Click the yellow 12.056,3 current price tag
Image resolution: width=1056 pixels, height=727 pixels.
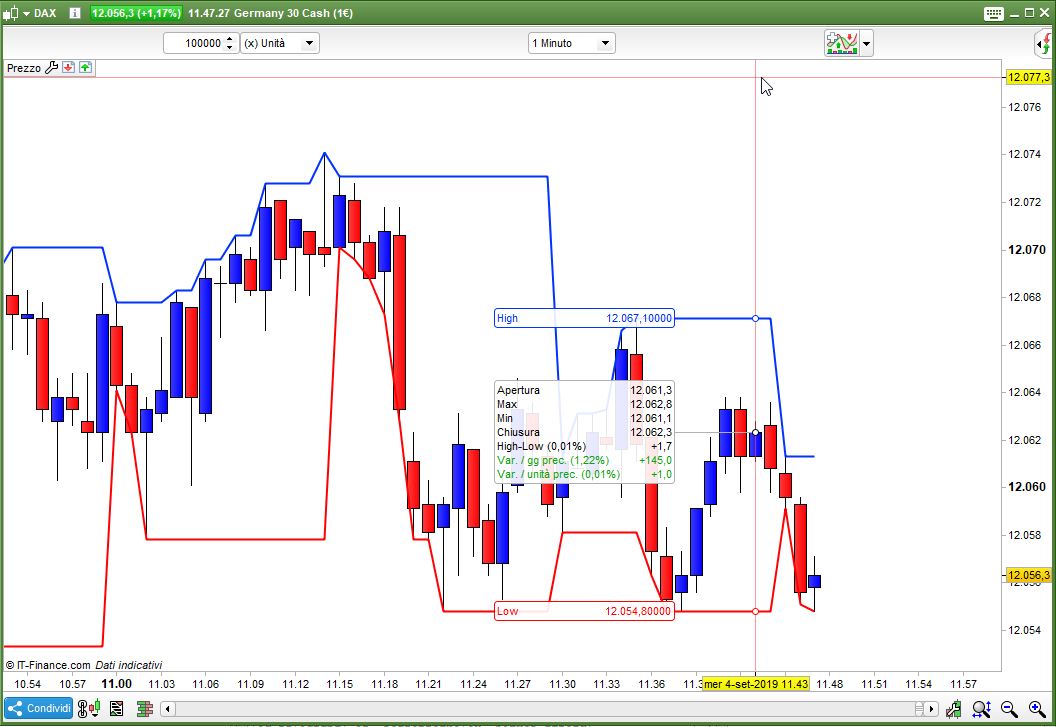click(x=1028, y=575)
